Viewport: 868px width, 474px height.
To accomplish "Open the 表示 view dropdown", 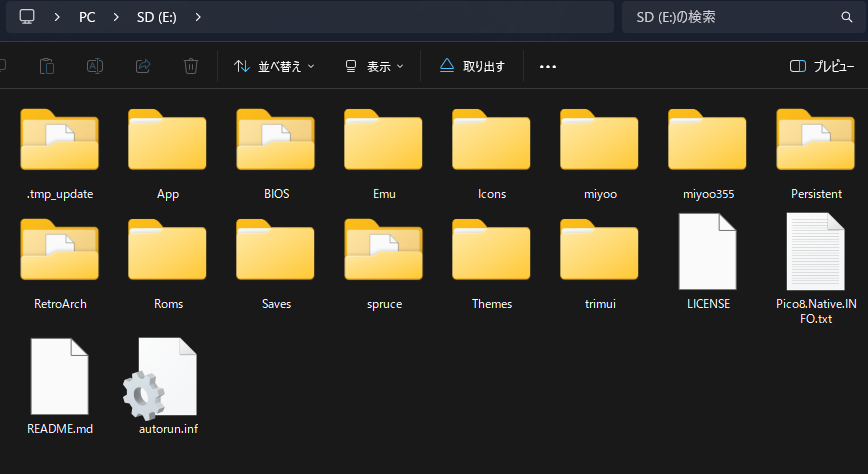I will point(374,66).
